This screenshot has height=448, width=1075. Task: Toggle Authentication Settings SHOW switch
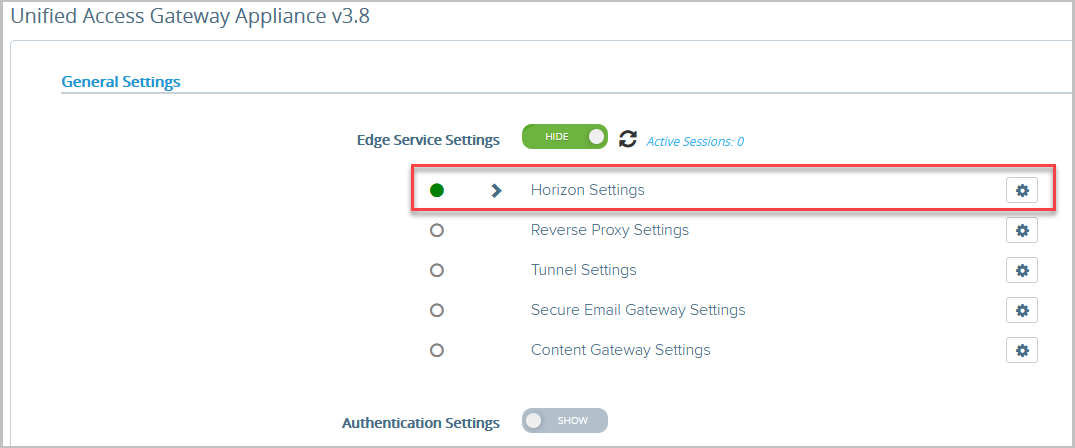click(565, 421)
